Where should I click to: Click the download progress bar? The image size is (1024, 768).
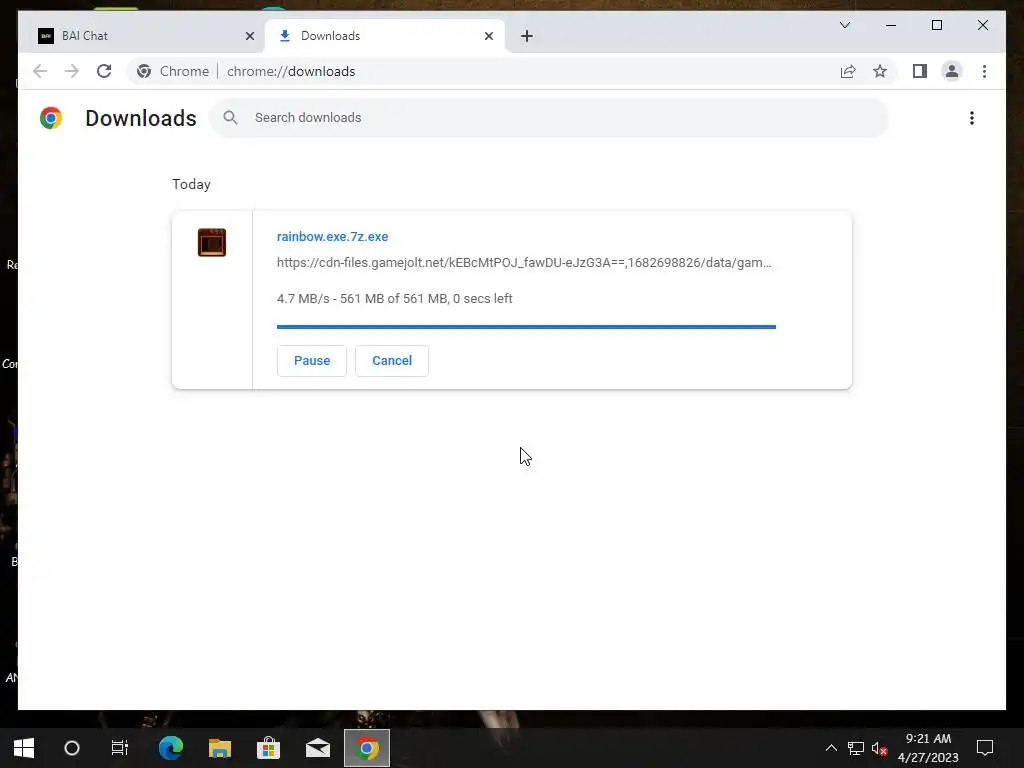(x=526, y=327)
